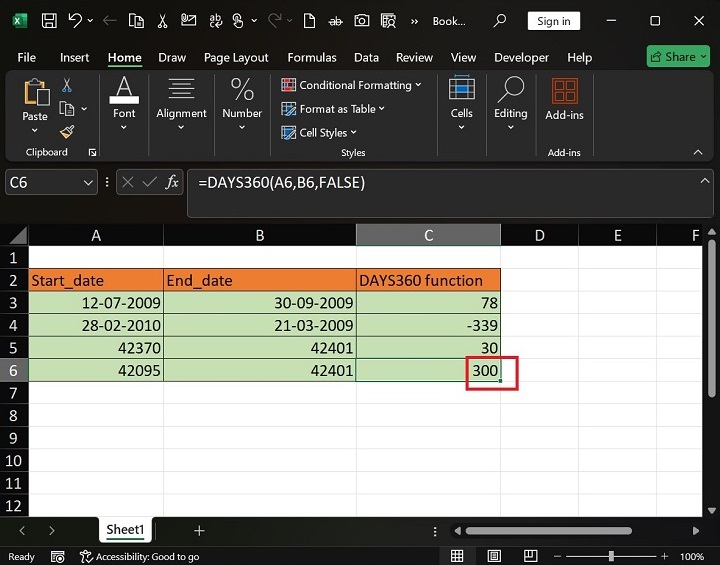The image size is (720, 565).
Task: Click the camera icon in quick access toolbar
Action: (360, 21)
